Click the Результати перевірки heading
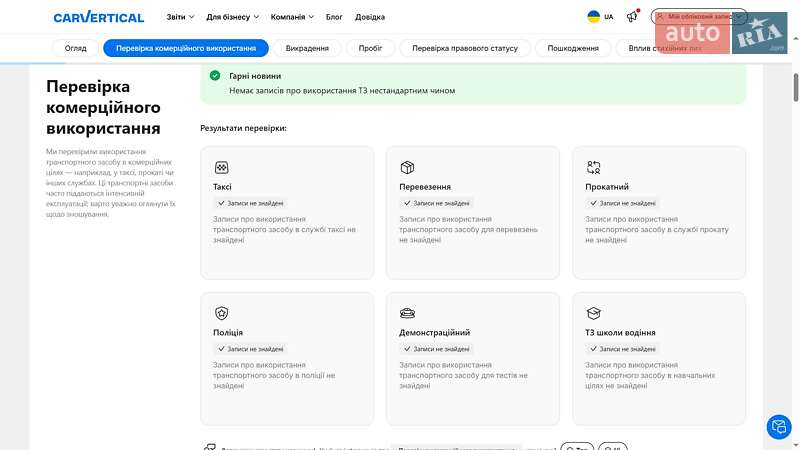800x450 pixels. coord(243,128)
